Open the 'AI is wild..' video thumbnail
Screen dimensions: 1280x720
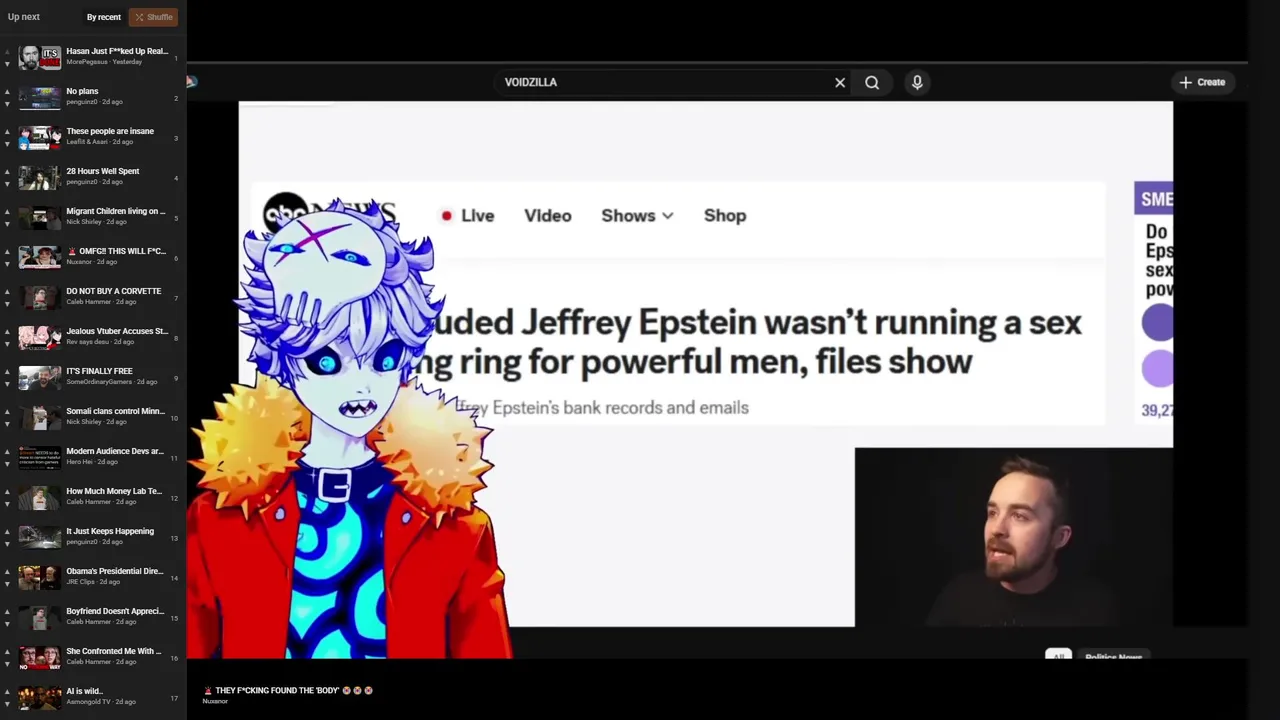click(40, 697)
